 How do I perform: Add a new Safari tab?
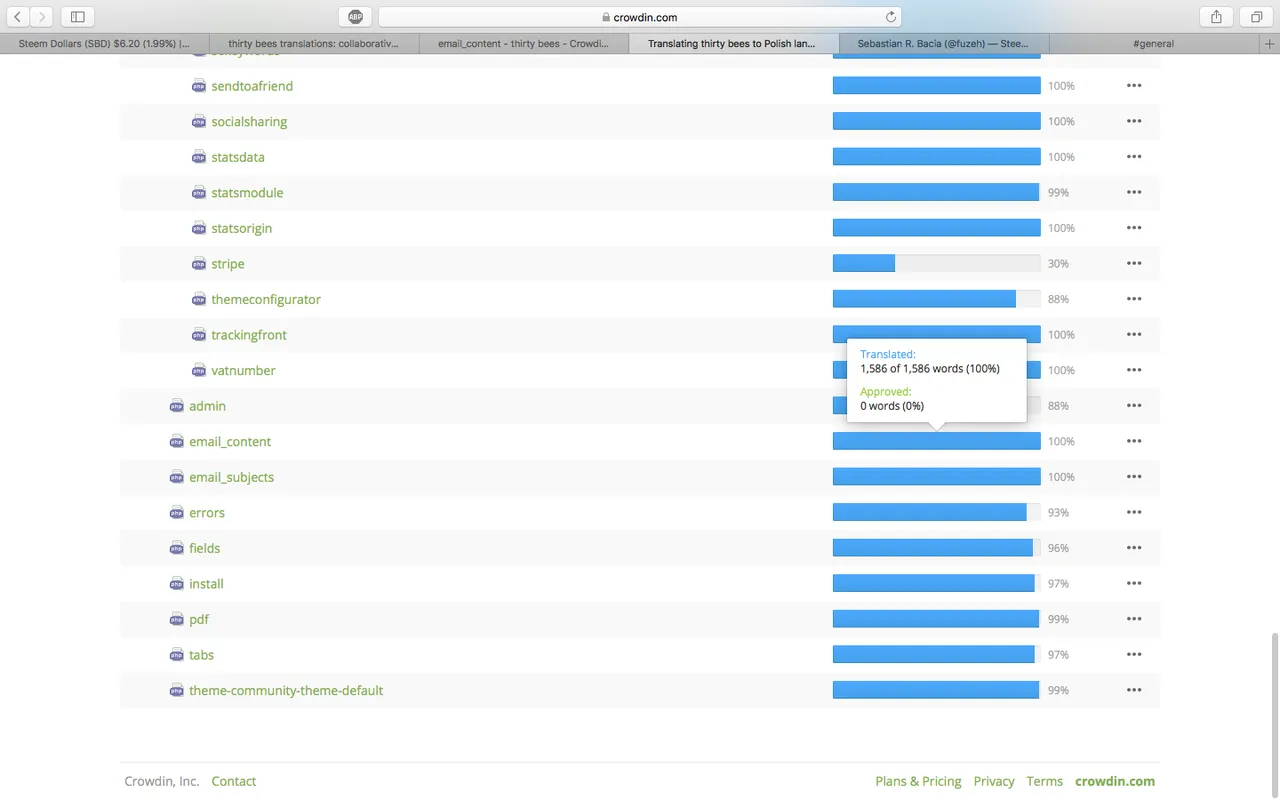coord(1270,44)
